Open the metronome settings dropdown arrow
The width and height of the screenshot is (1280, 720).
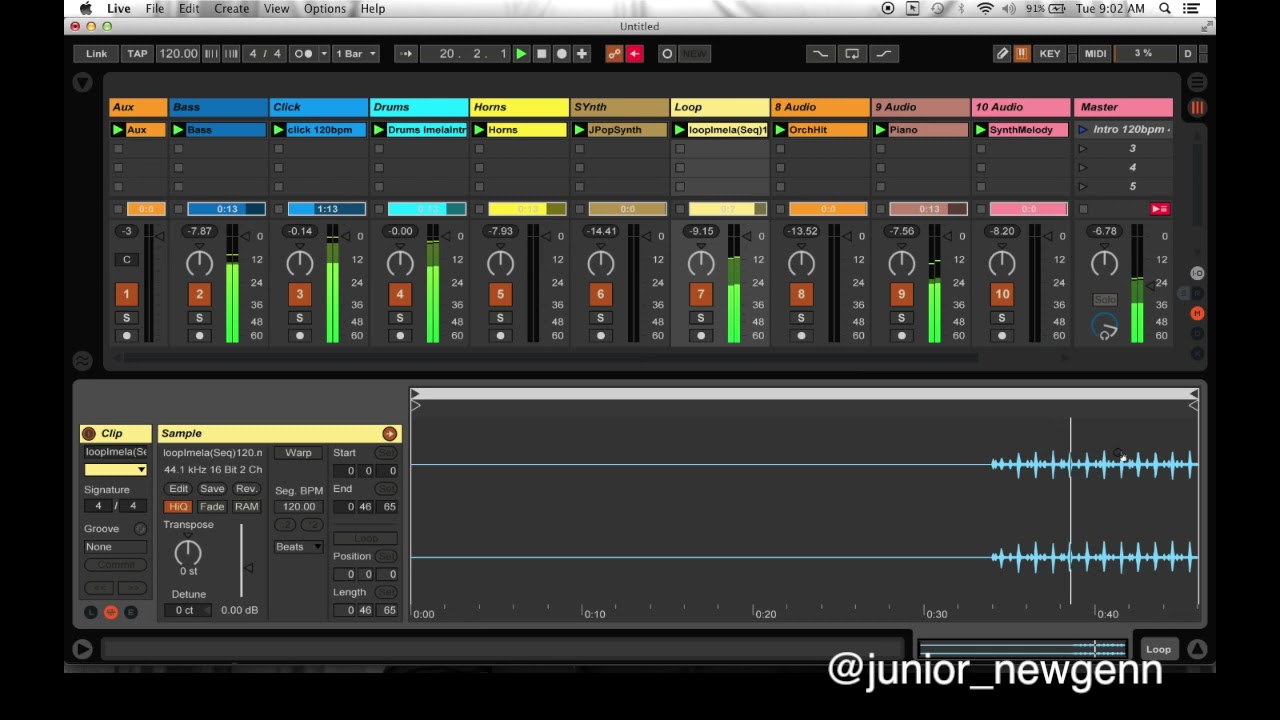pos(324,54)
